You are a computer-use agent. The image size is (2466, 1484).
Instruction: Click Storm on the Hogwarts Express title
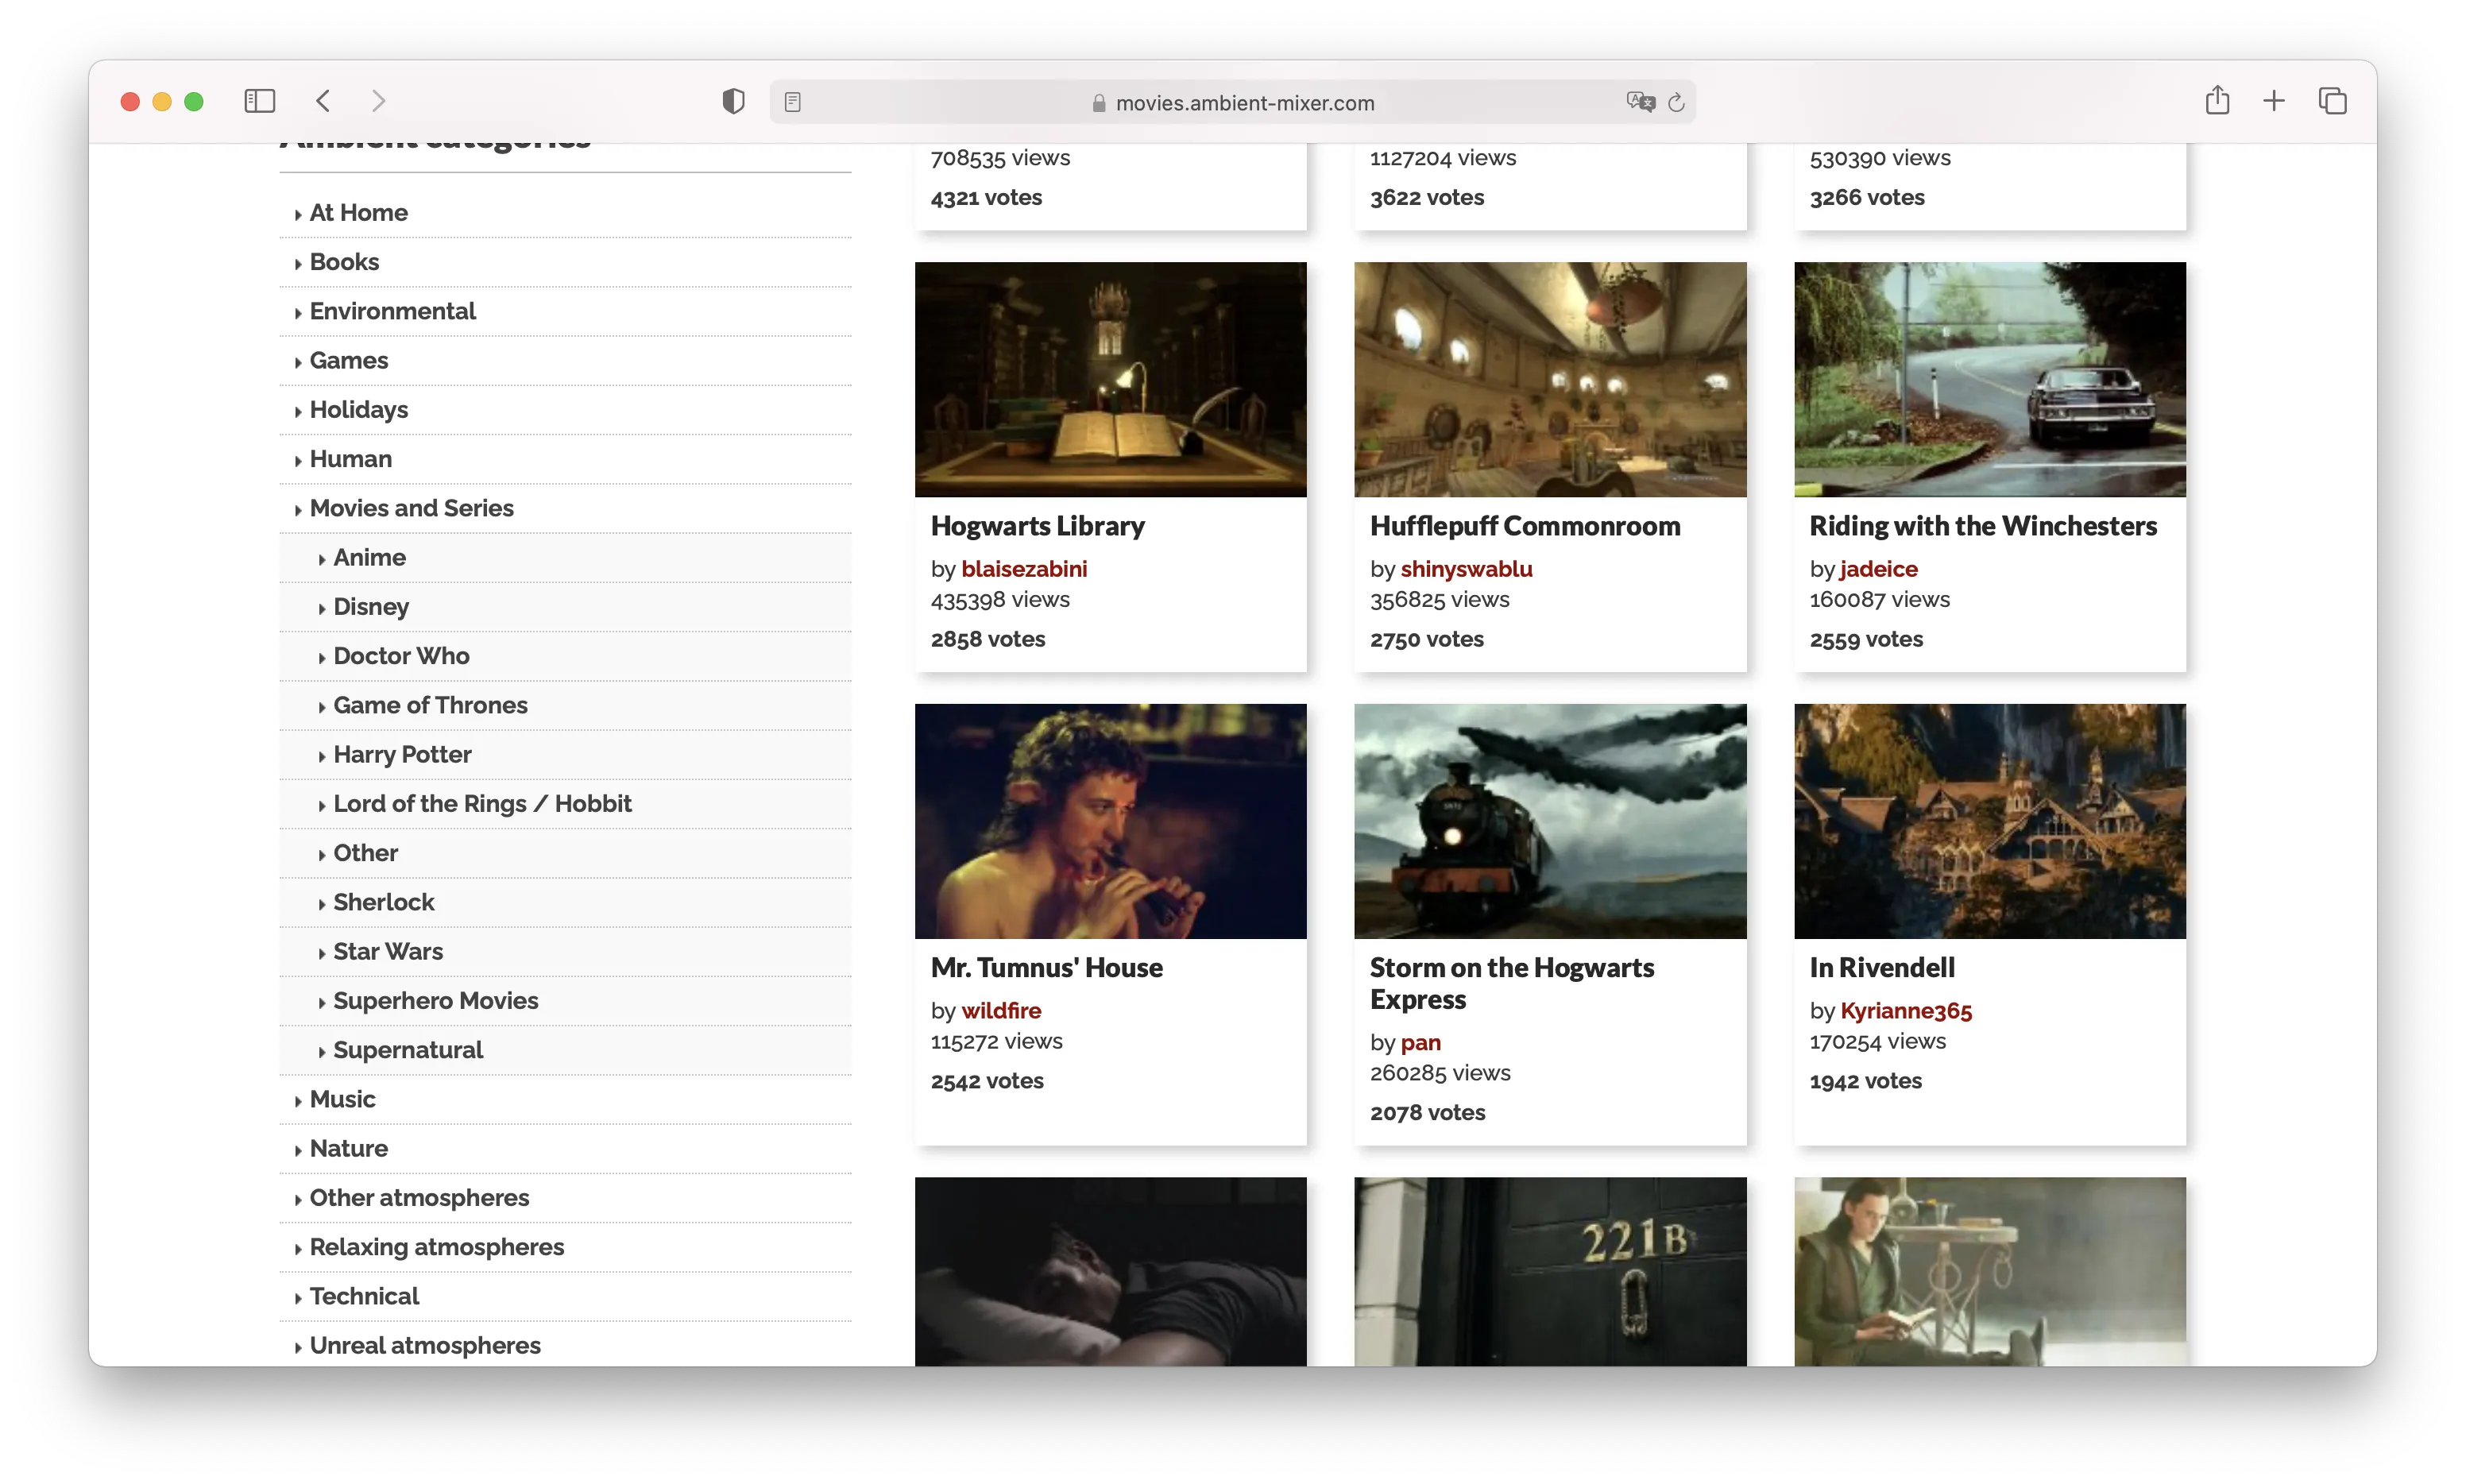tap(1511, 984)
